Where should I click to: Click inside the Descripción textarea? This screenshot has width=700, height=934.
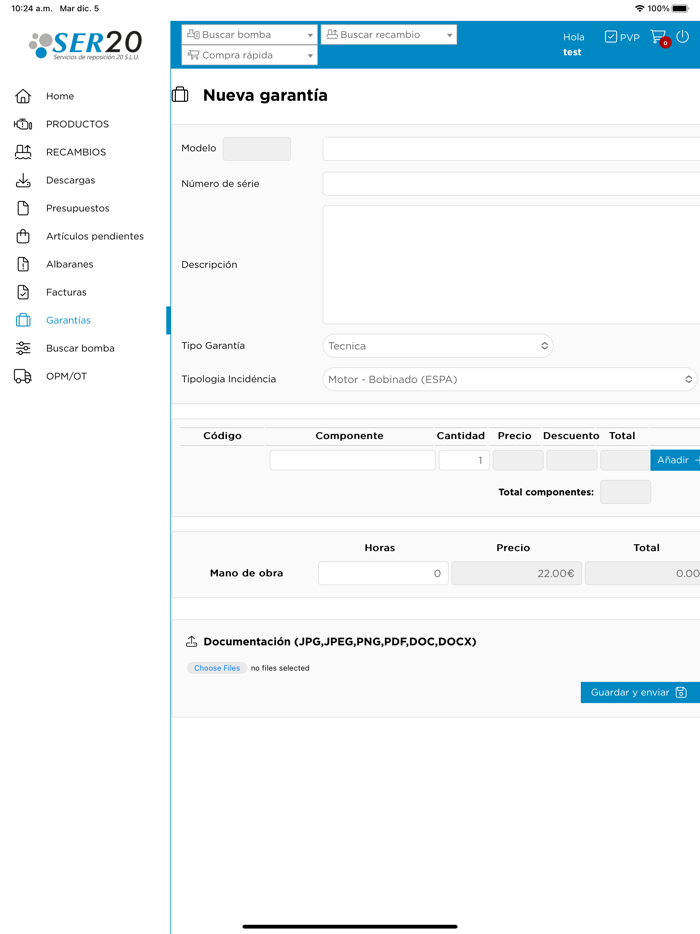[511, 264]
